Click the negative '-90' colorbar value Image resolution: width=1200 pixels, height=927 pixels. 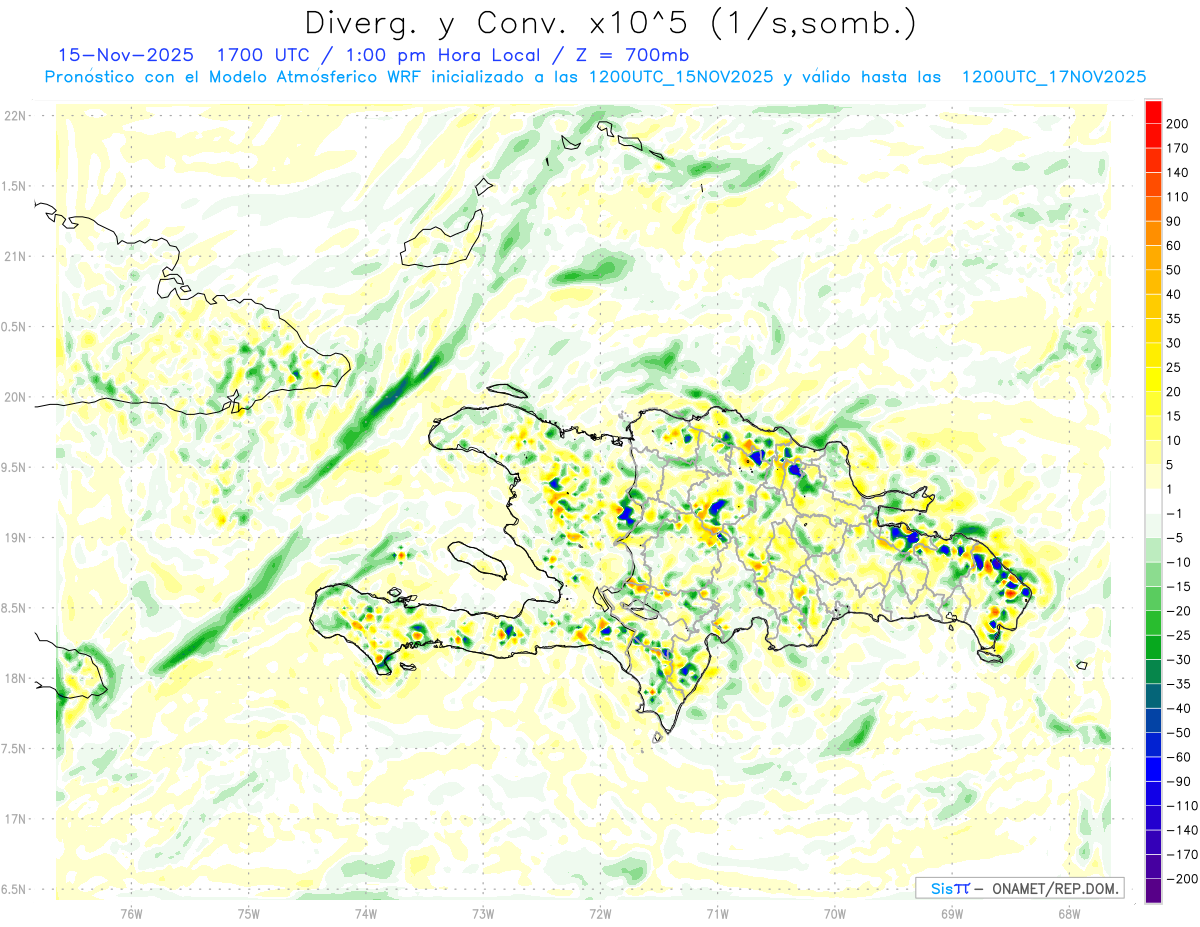pos(1178,782)
